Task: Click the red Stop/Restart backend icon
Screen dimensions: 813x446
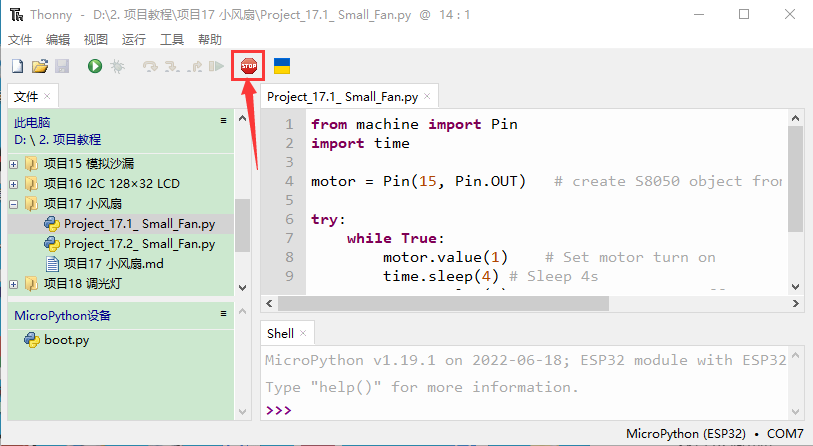Action: 248,66
